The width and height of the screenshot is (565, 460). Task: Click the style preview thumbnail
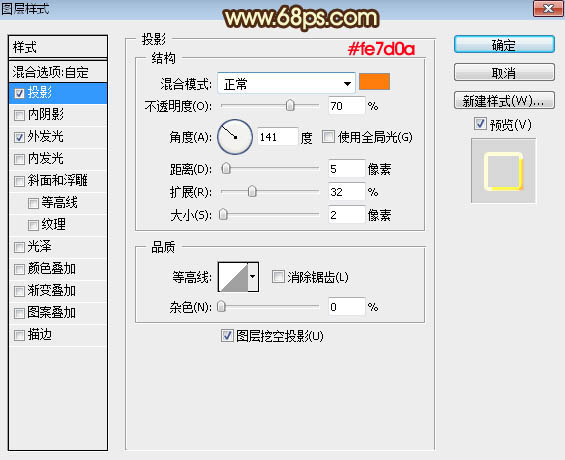tap(503, 171)
